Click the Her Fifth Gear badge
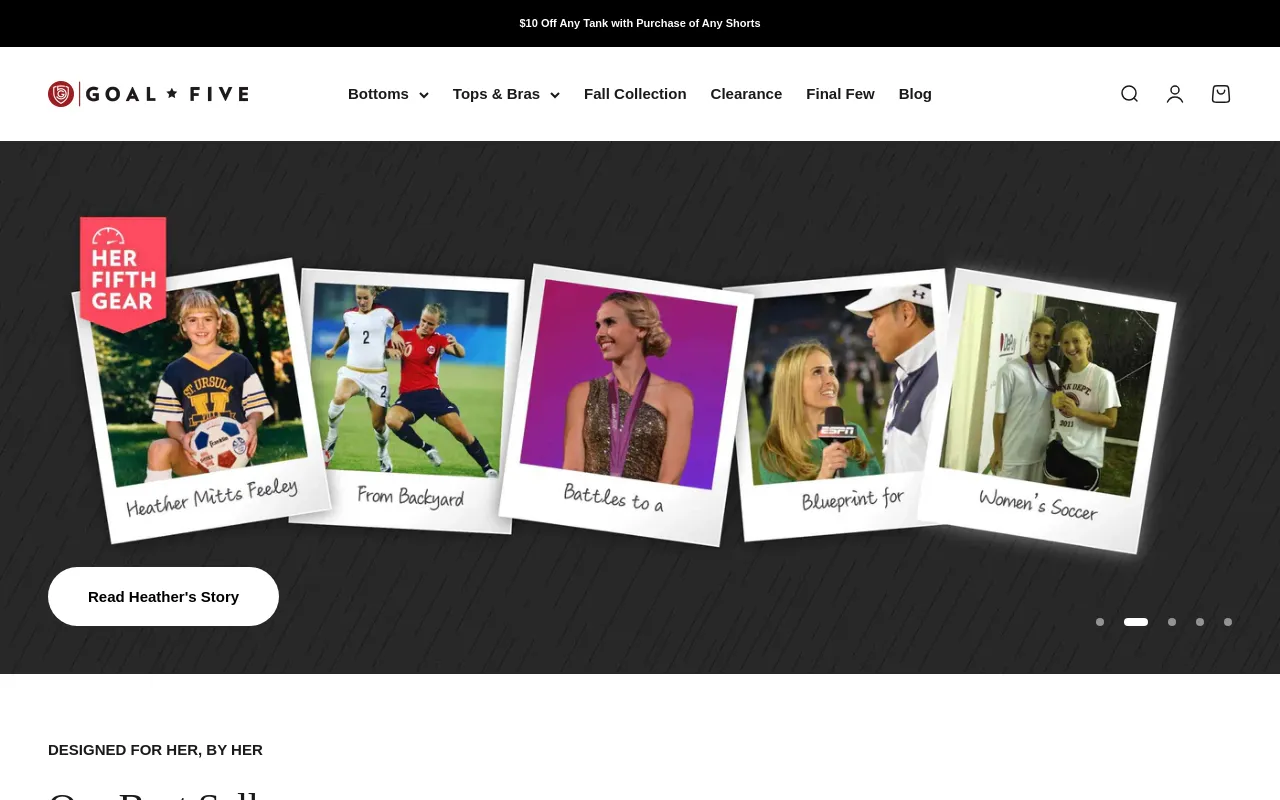This screenshot has width=1280, height=800. click(123, 272)
